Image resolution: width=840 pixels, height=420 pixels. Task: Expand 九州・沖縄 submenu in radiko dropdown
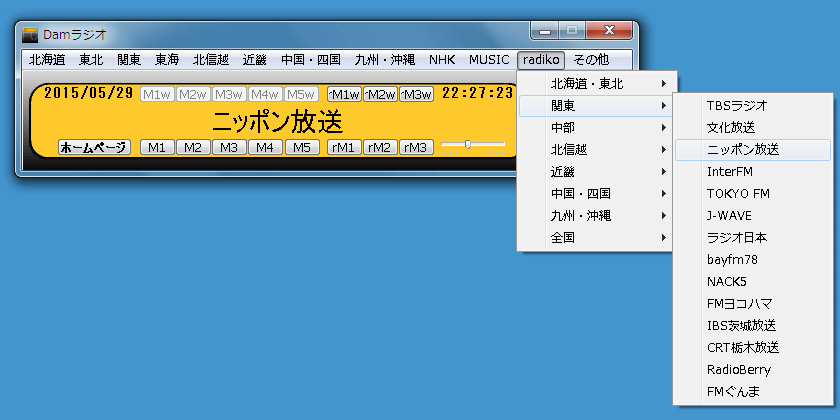click(x=595, y=215)
